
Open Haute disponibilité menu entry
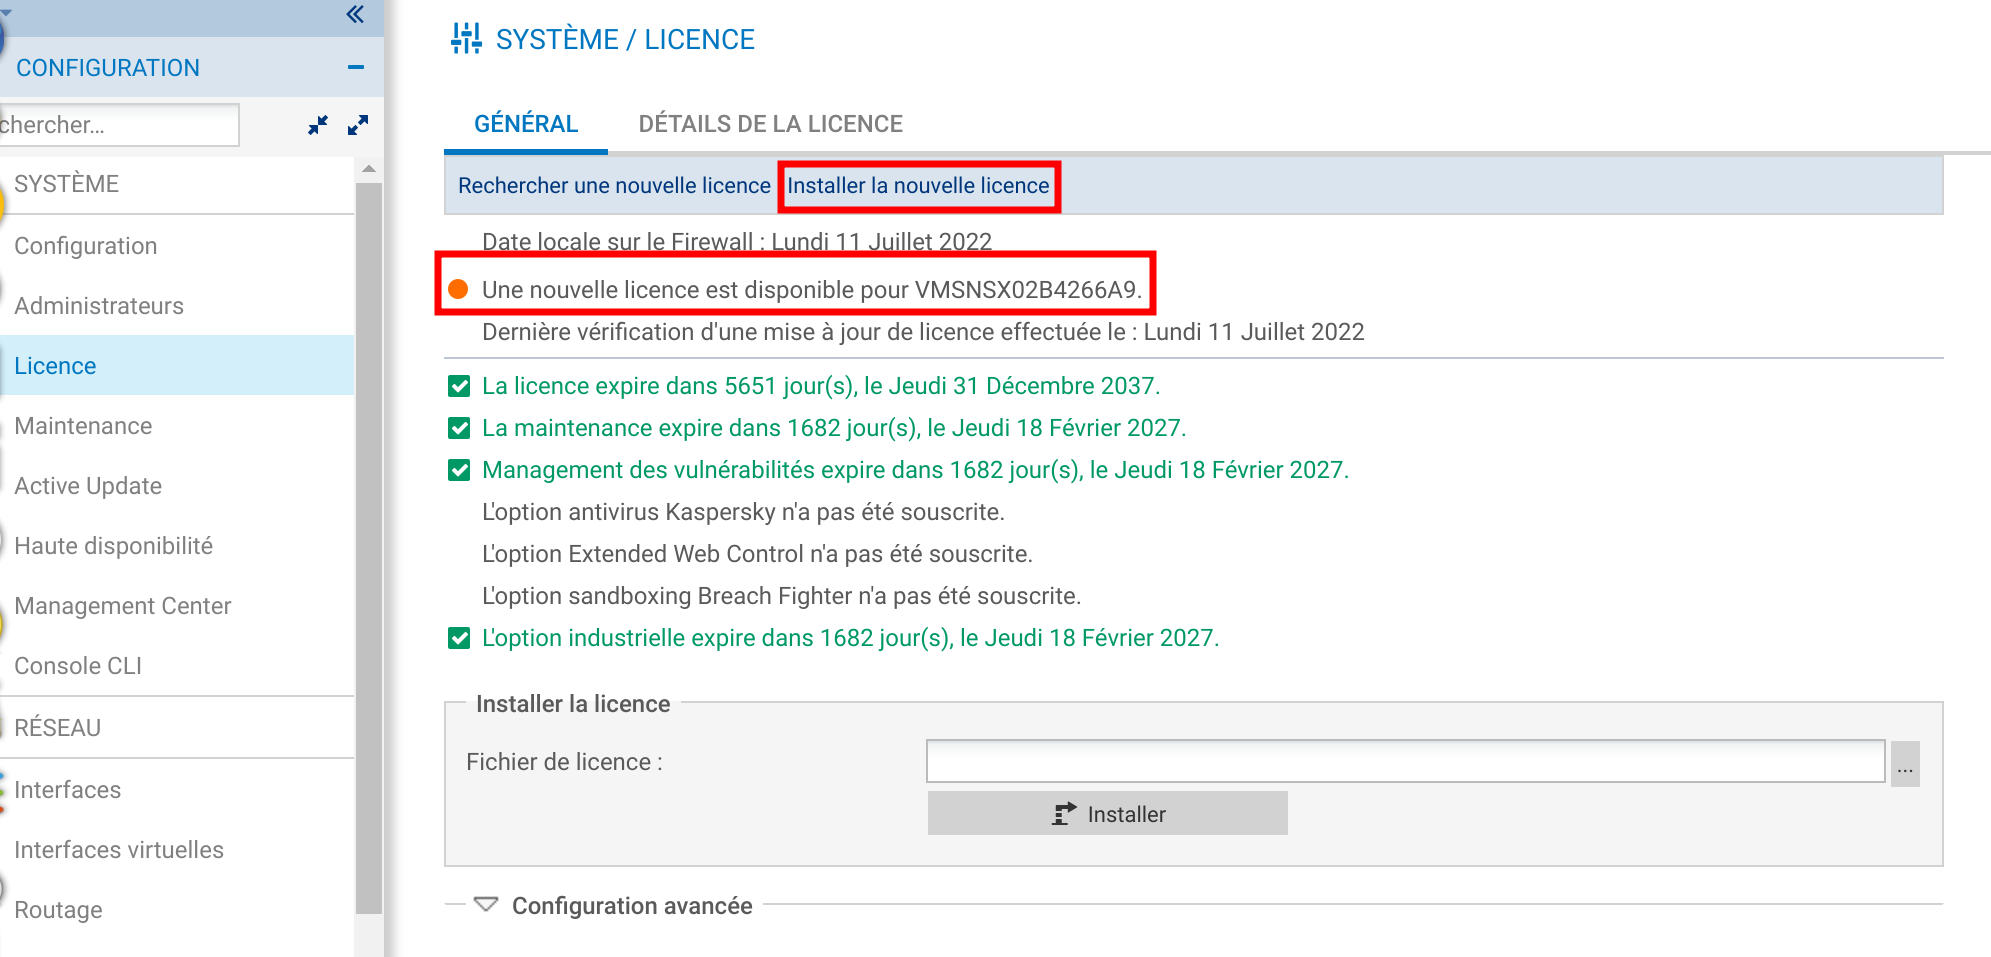pos(113,546)
